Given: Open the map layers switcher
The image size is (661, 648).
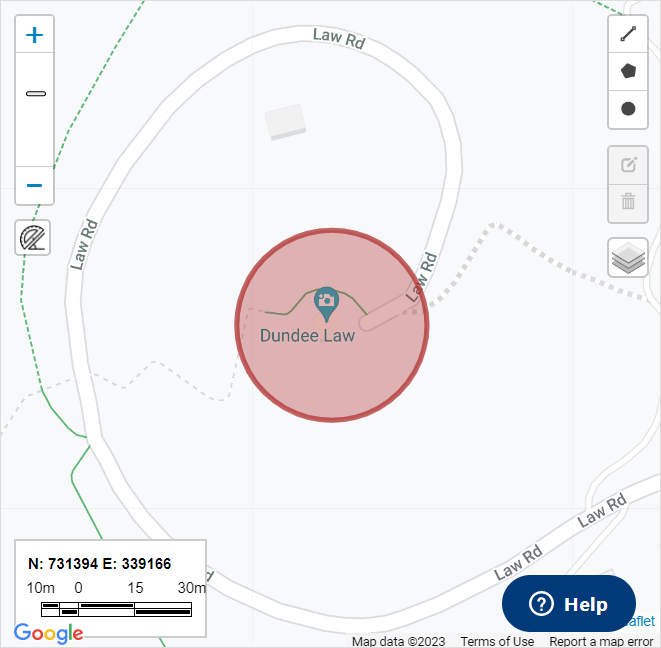Looking at the screenshot, I should pos(628,258).
